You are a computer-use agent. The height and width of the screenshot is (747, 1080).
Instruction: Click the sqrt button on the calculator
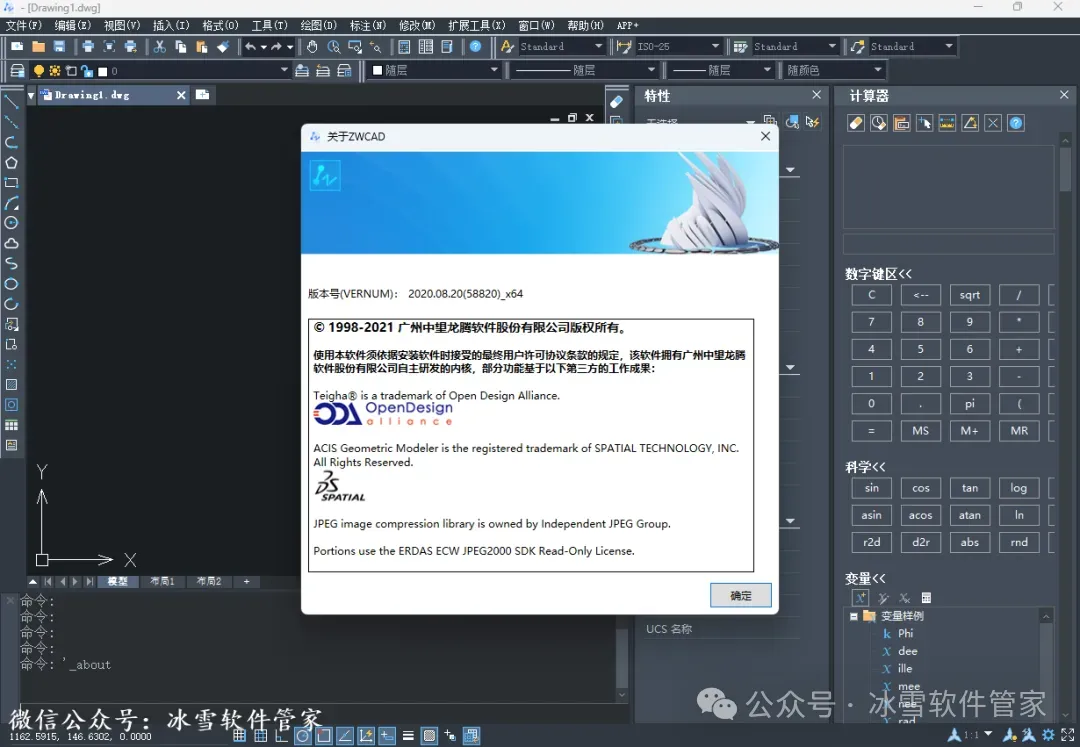click(970, 295)
